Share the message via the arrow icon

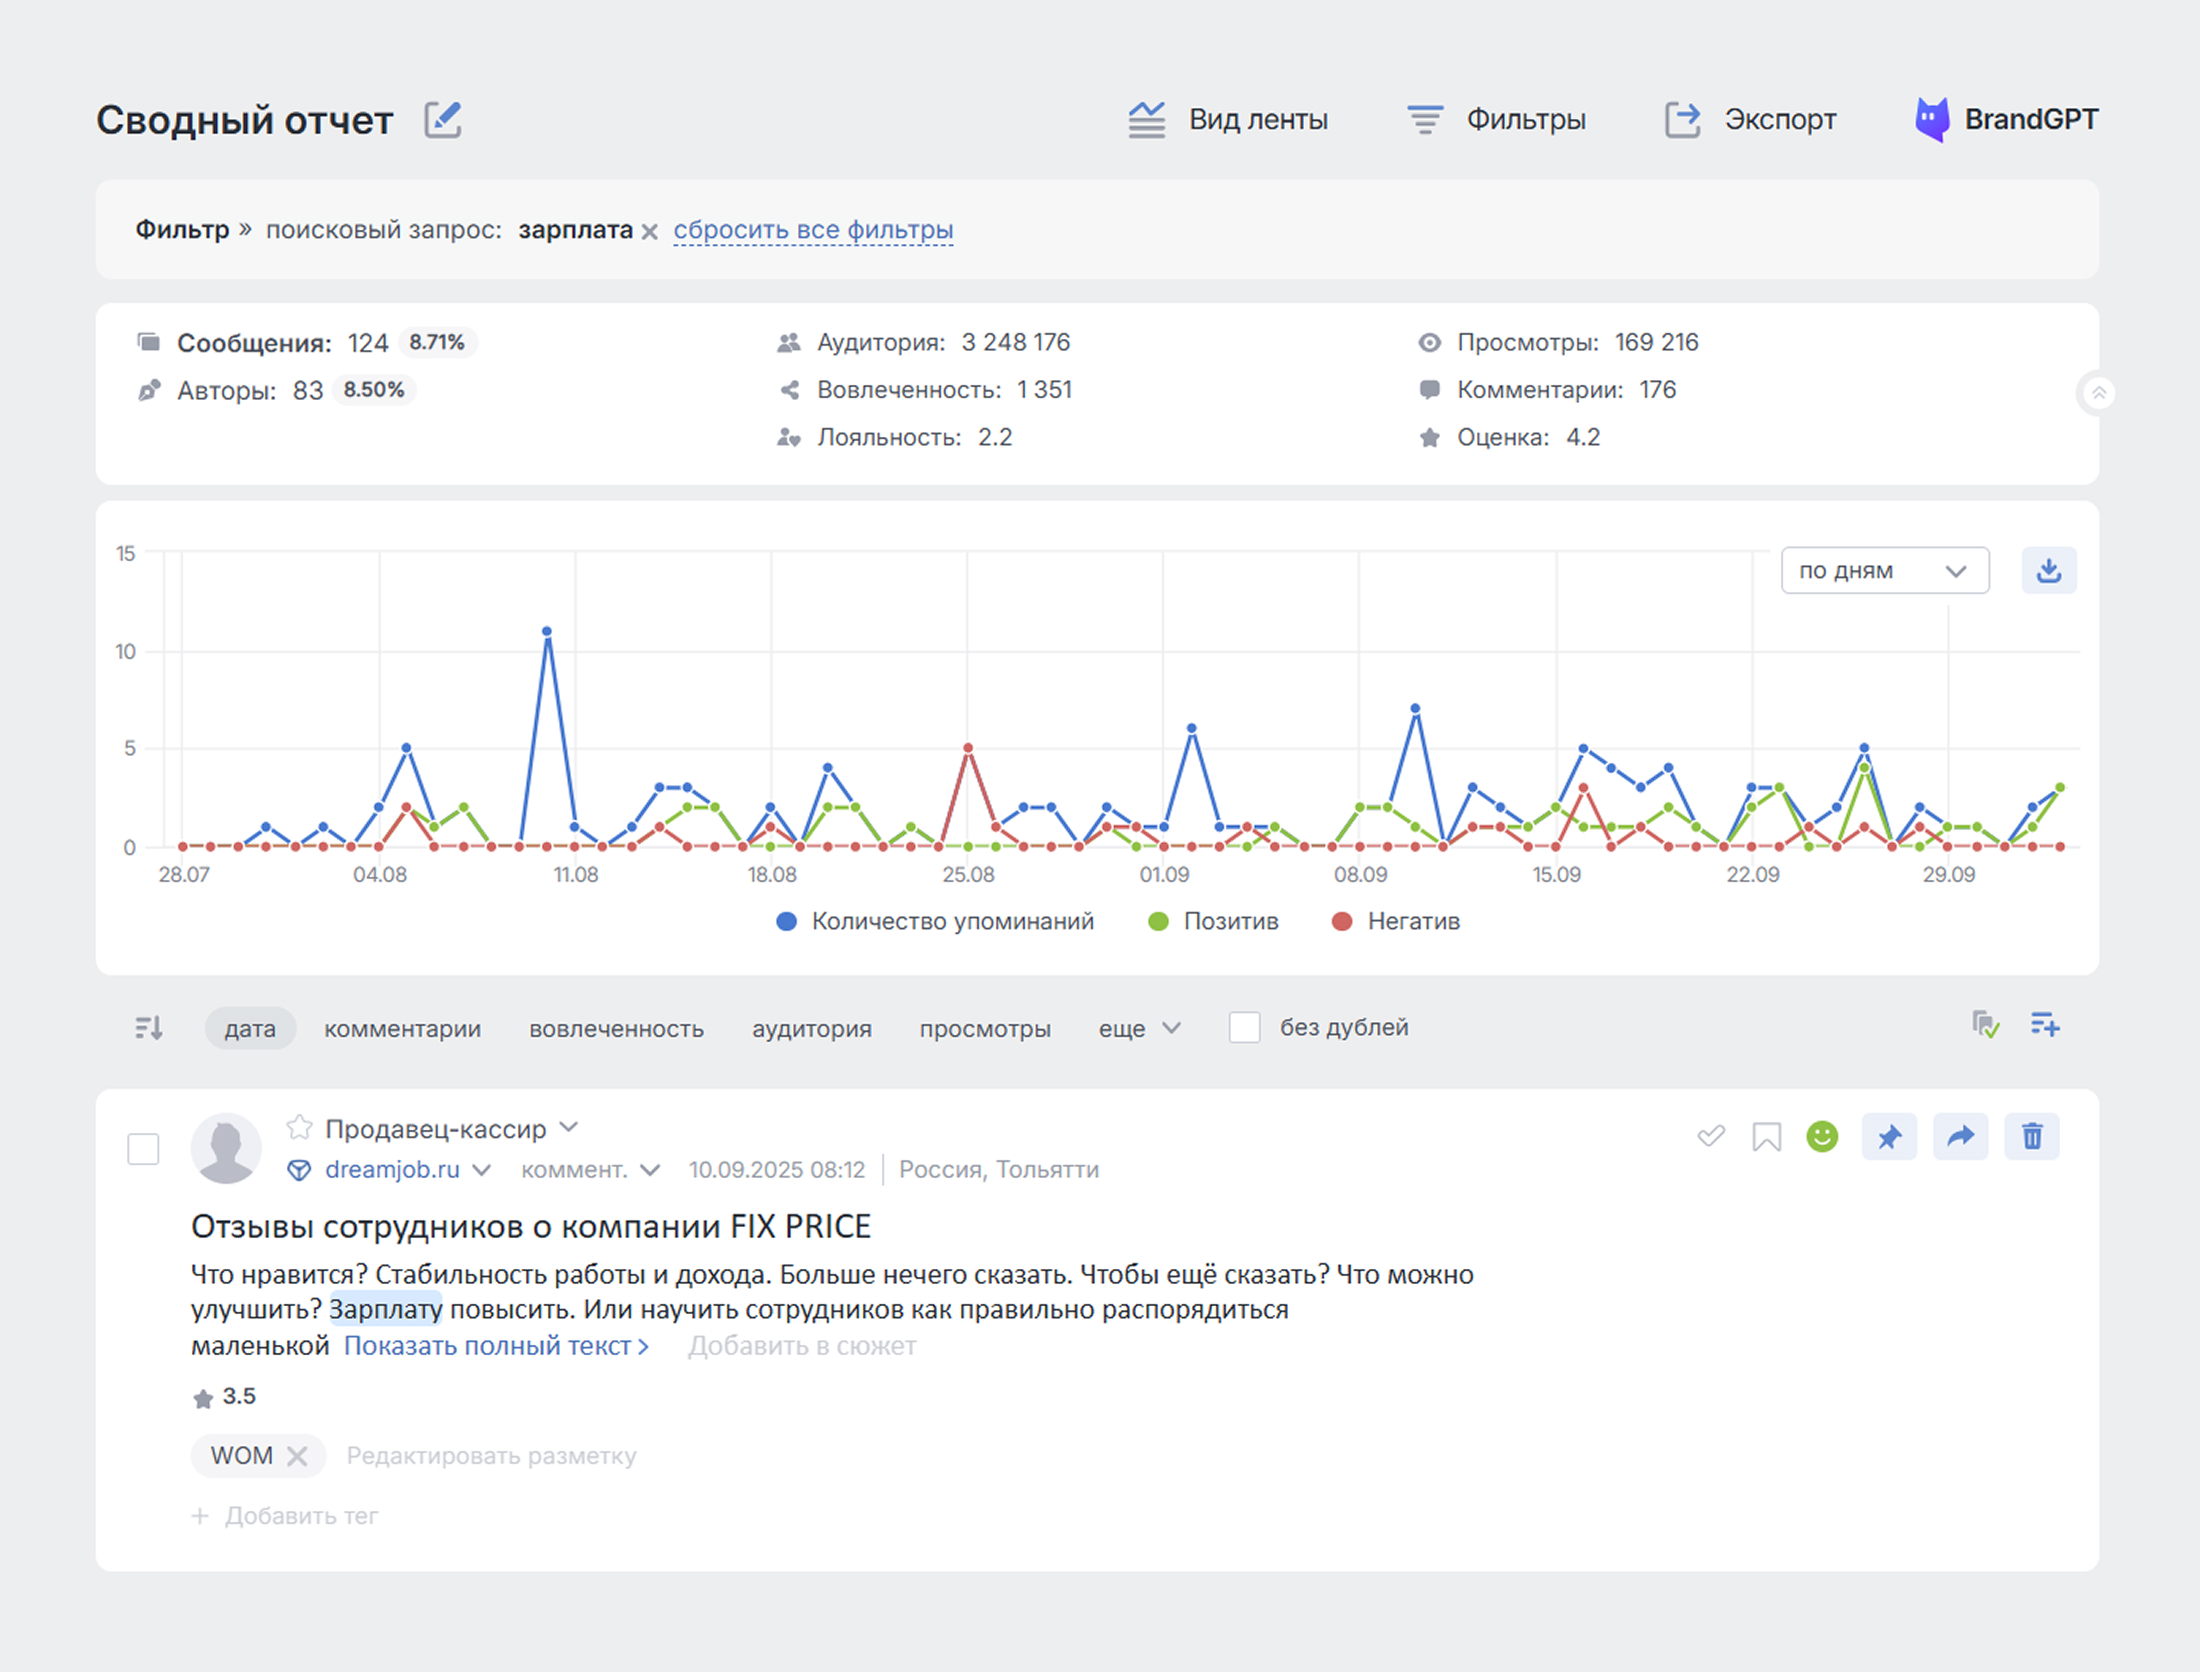1960,1137
